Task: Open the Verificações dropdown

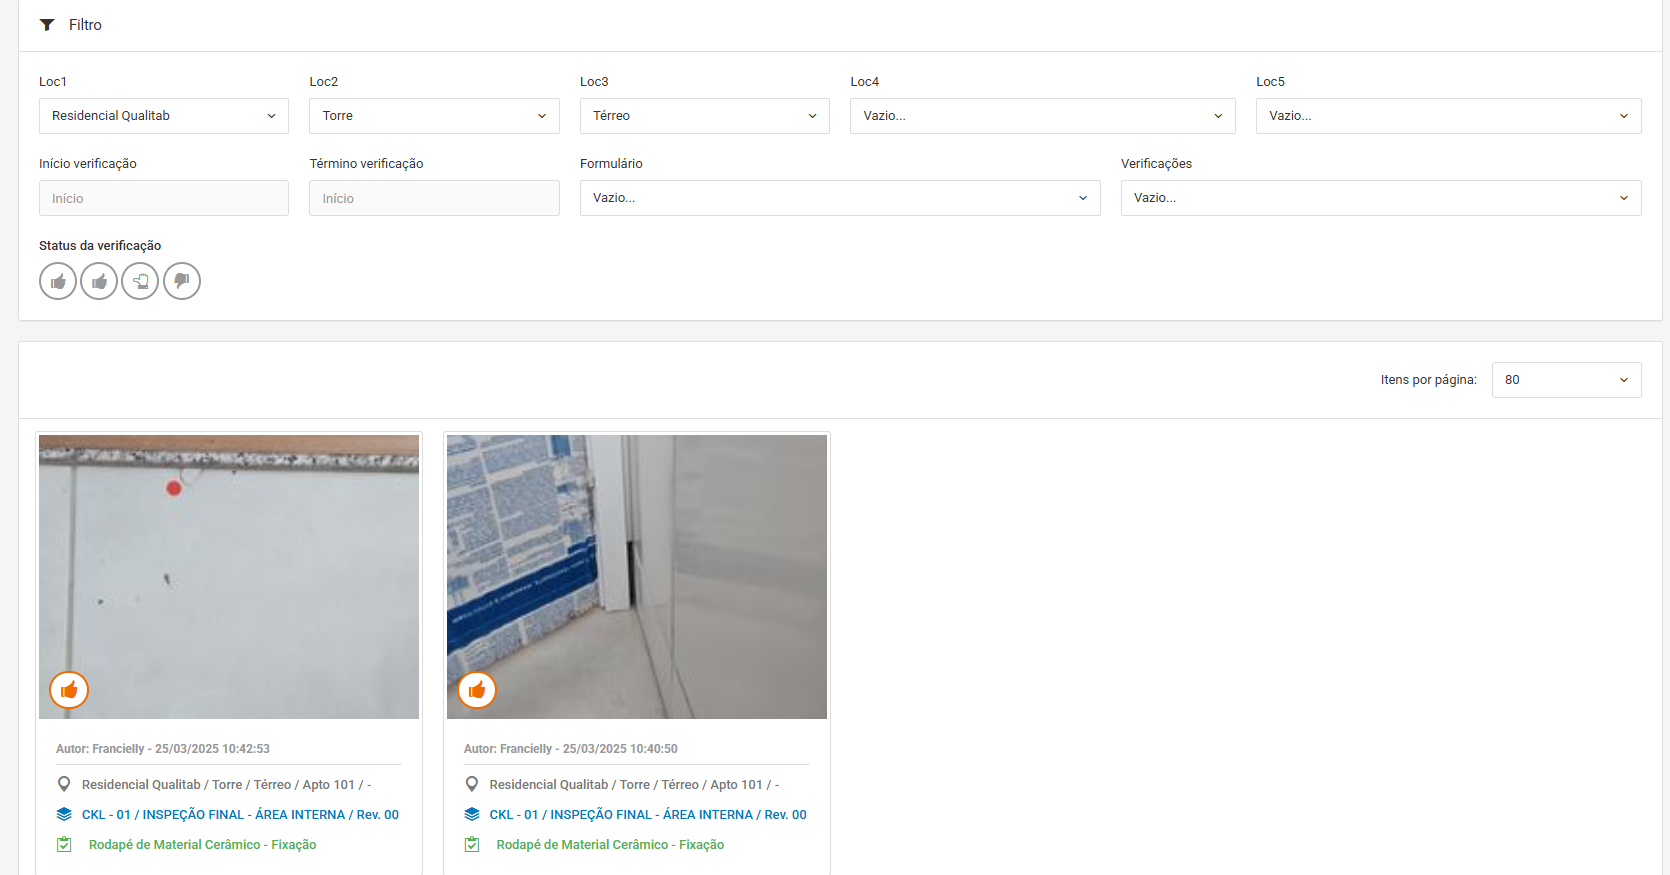Action: (1381, 198)
